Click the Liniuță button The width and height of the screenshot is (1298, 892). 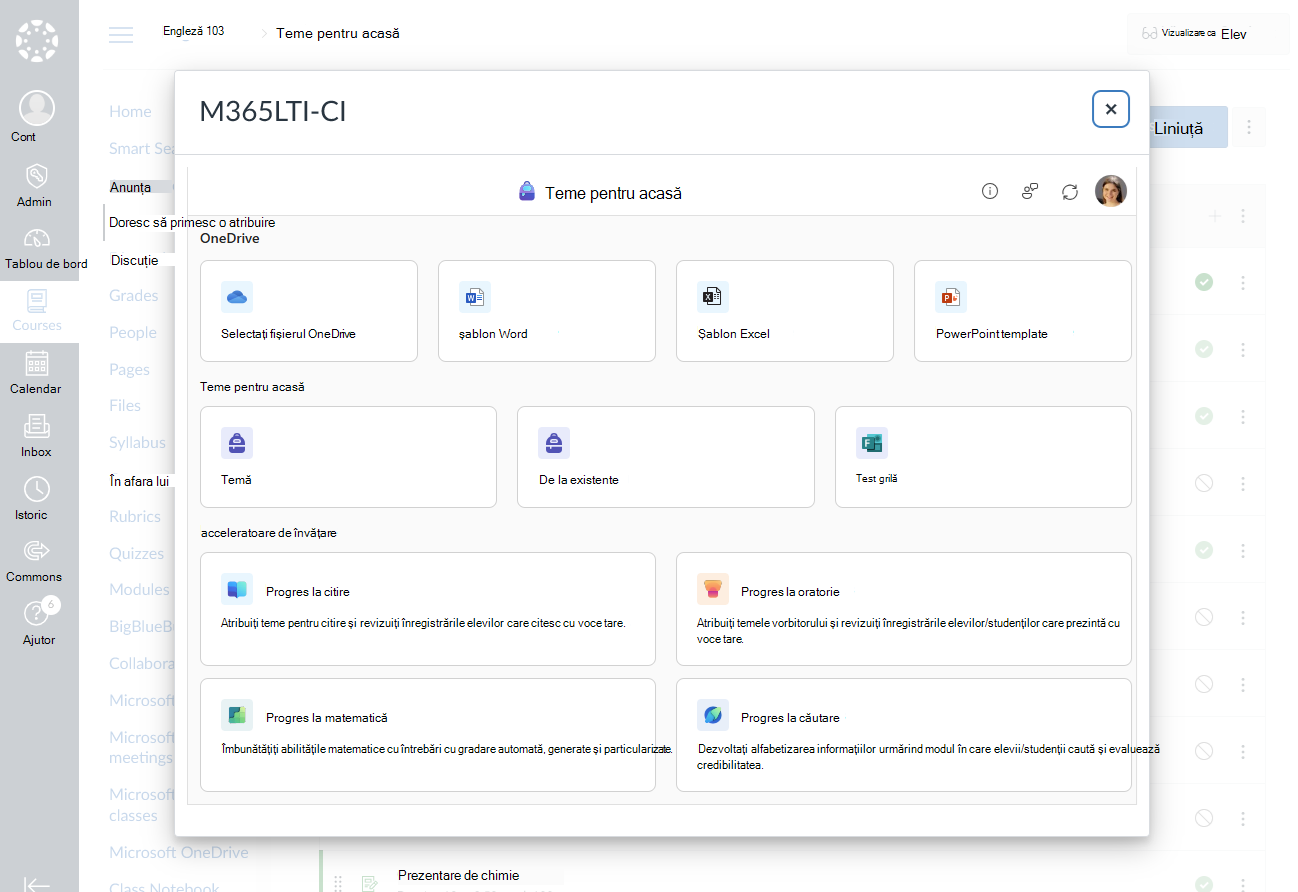1188,128
